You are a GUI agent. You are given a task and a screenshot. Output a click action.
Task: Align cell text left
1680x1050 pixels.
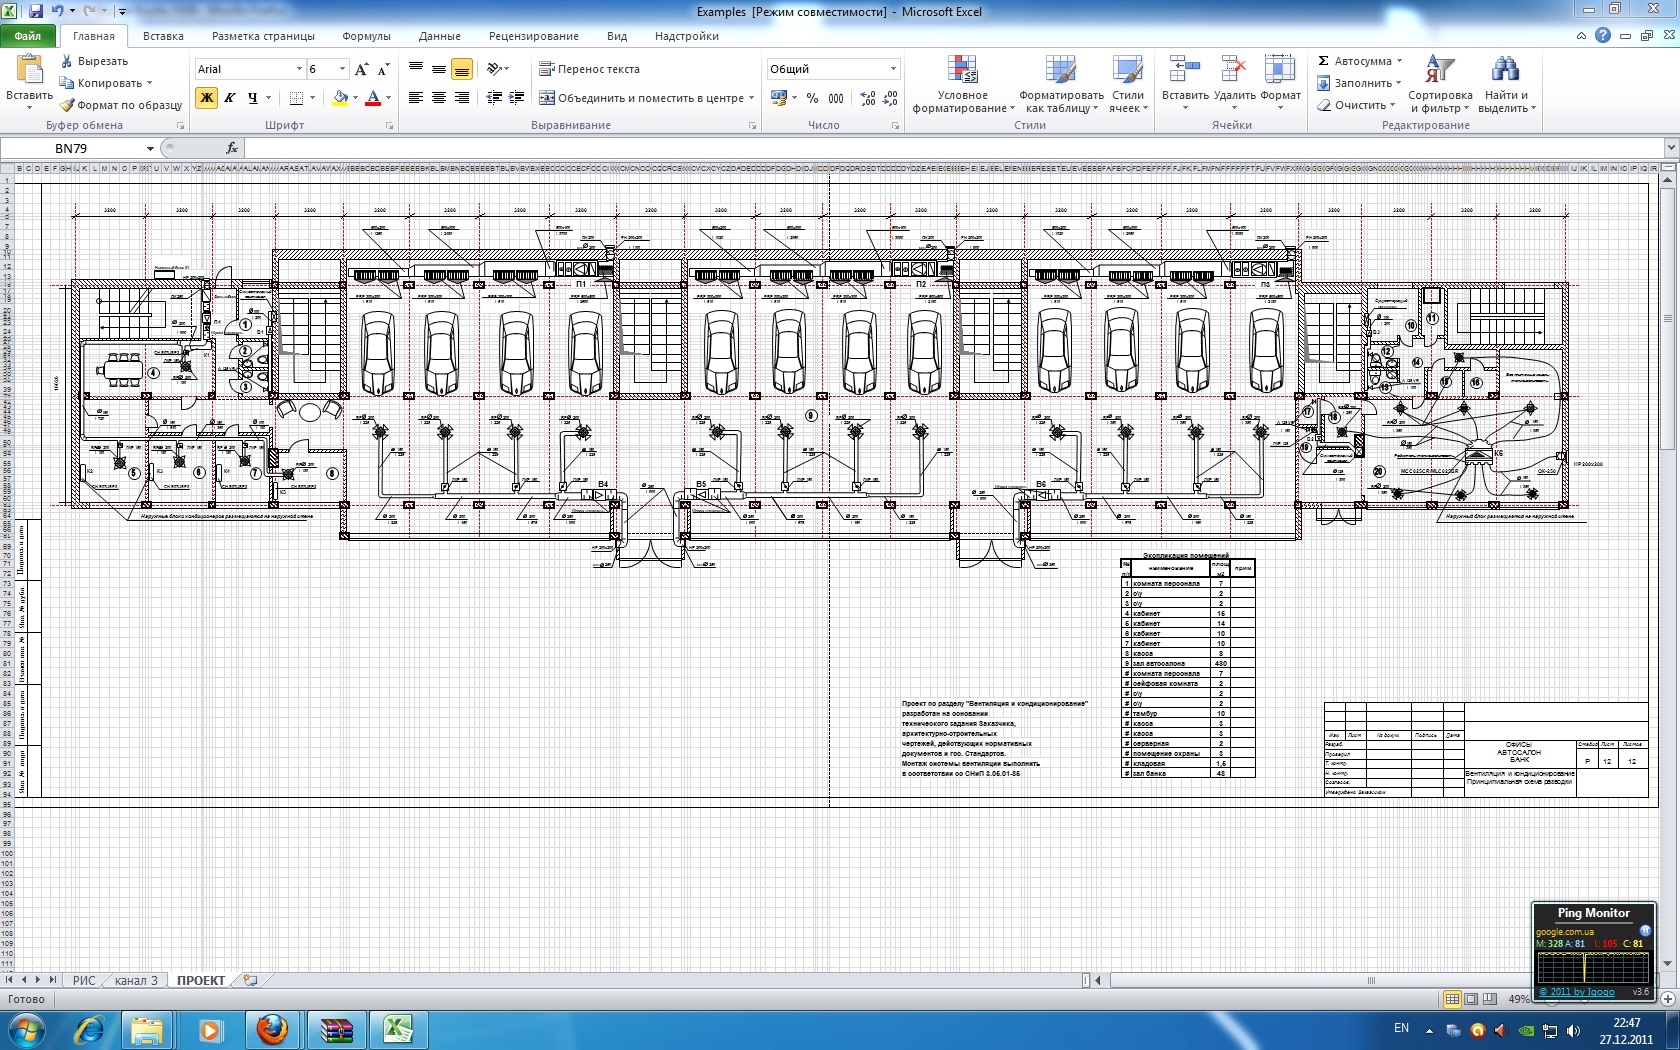(416, 98)
